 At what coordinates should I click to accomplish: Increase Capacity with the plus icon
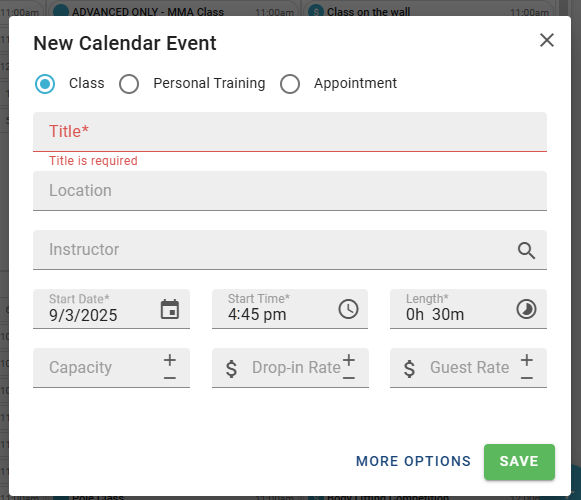point(170,360)
